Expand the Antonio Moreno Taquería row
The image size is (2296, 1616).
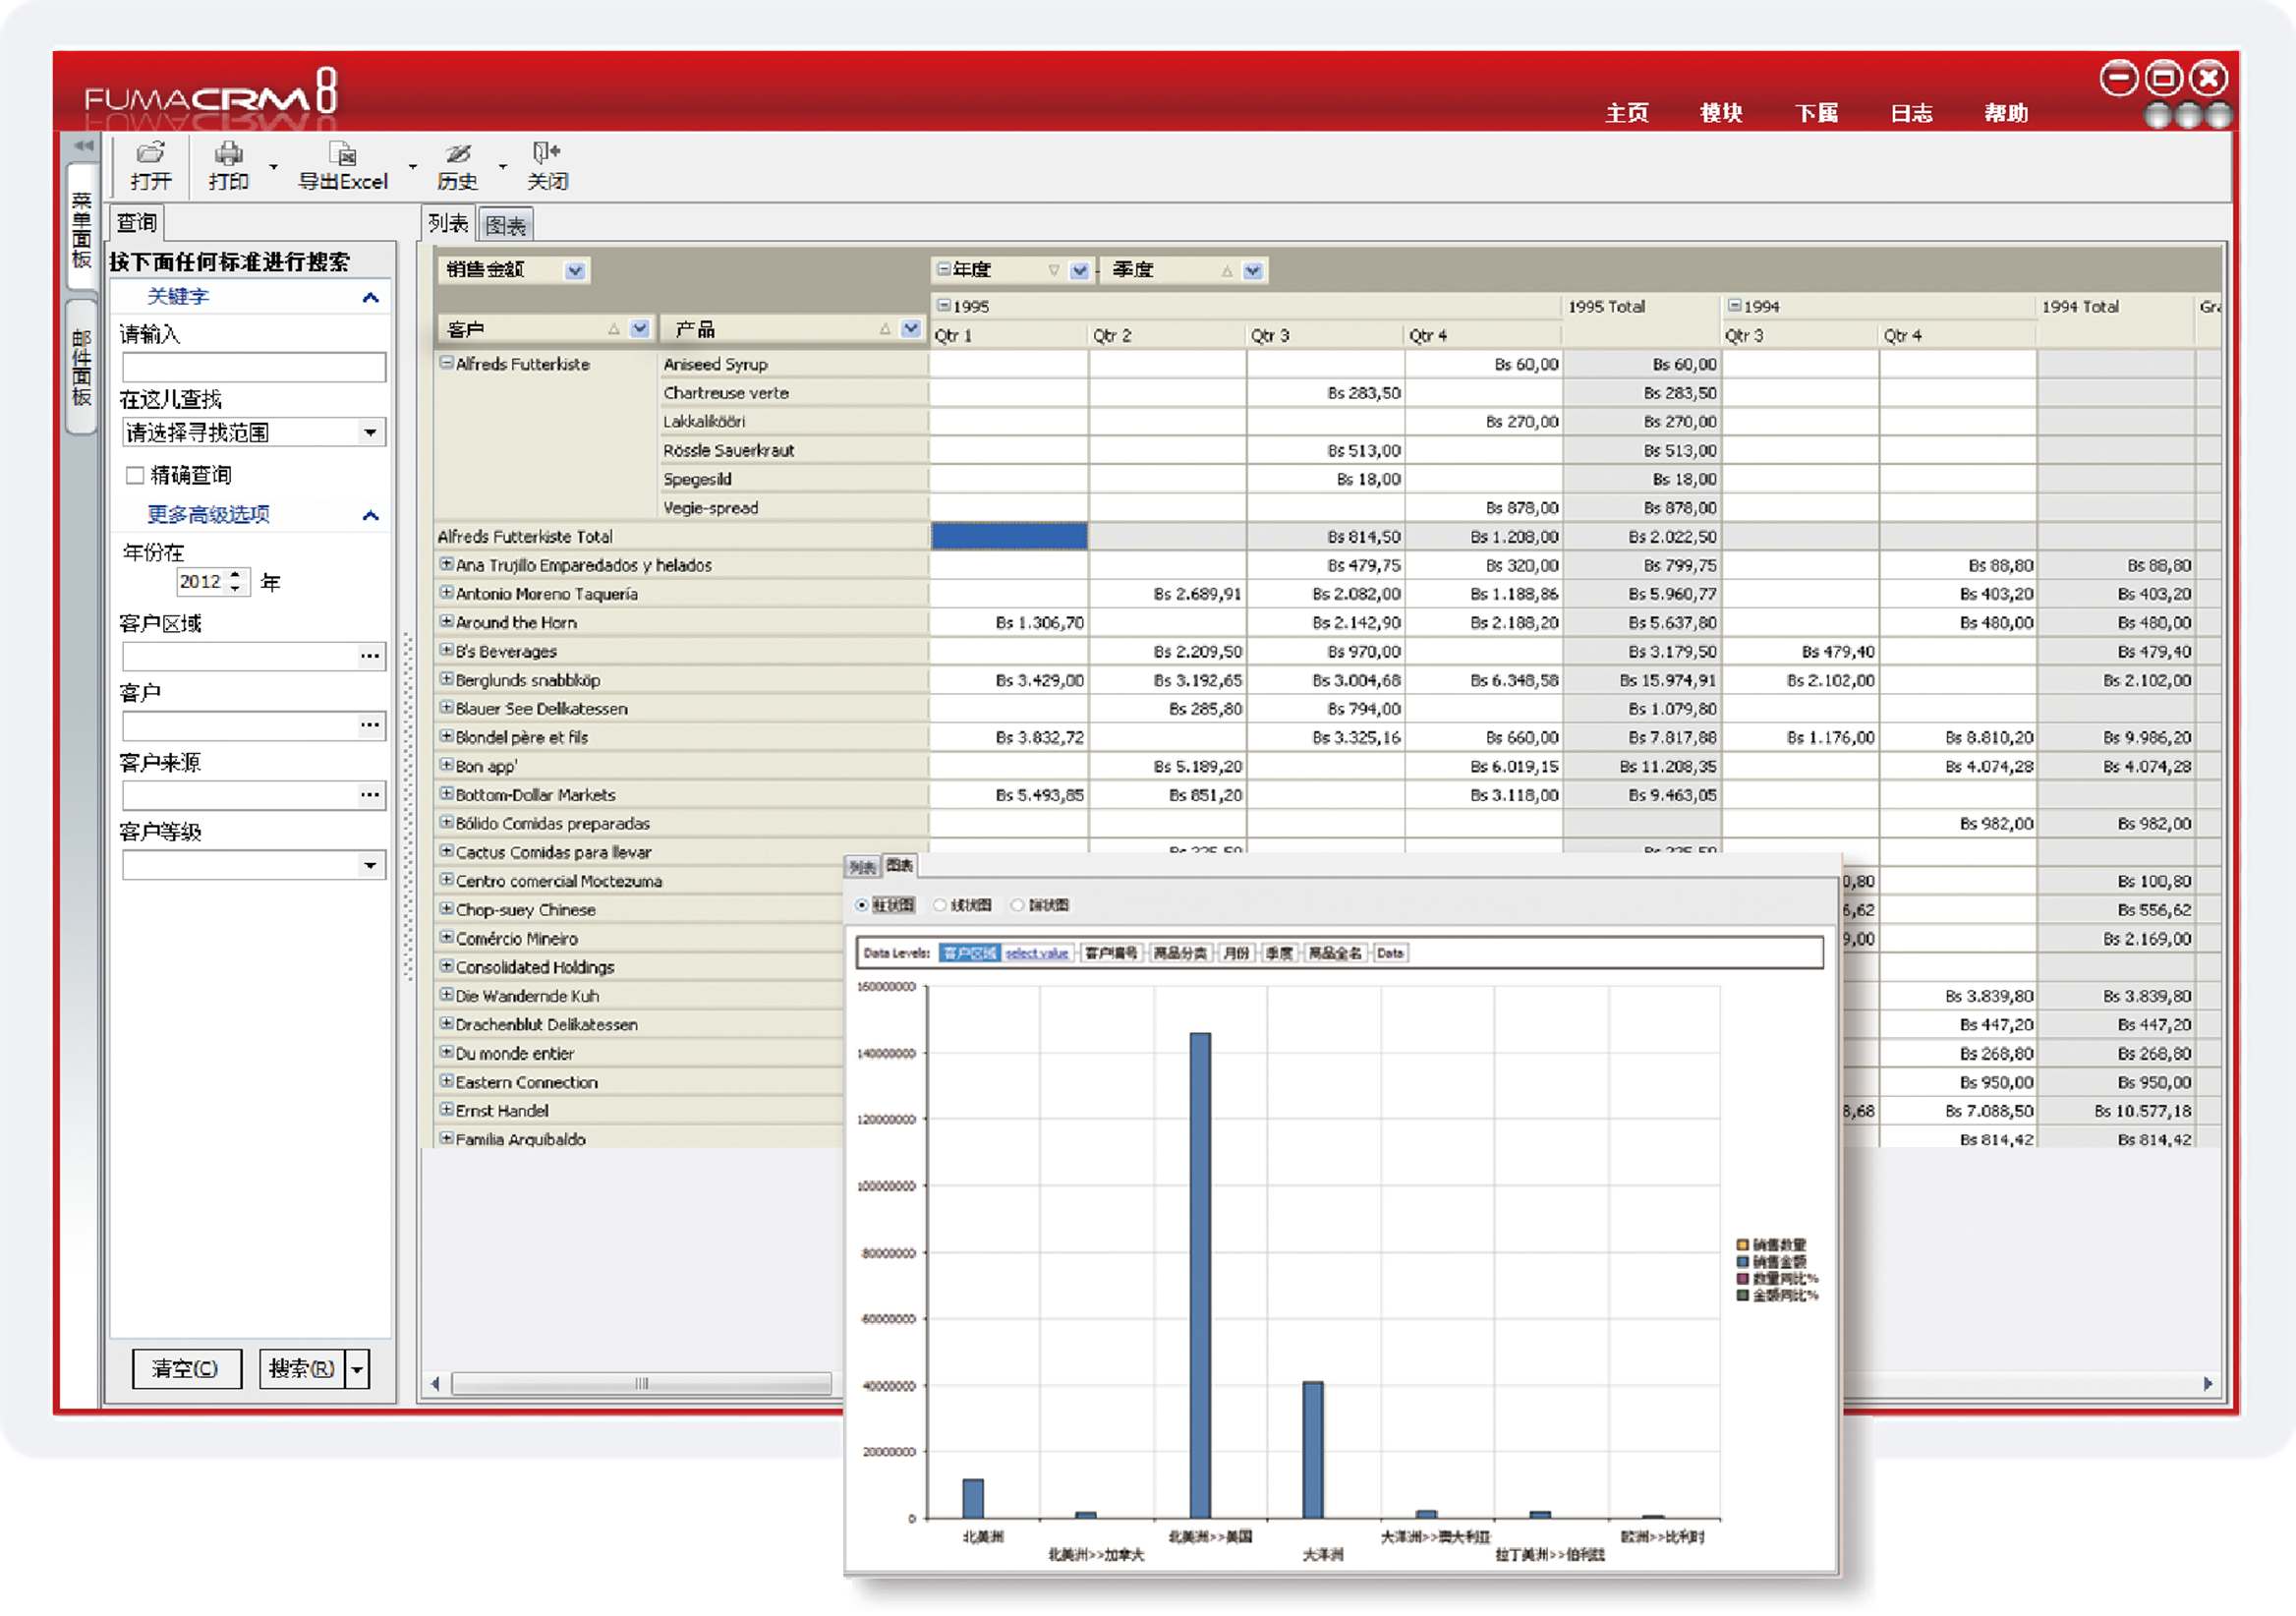pyautogui.click(x=446, y=593)
